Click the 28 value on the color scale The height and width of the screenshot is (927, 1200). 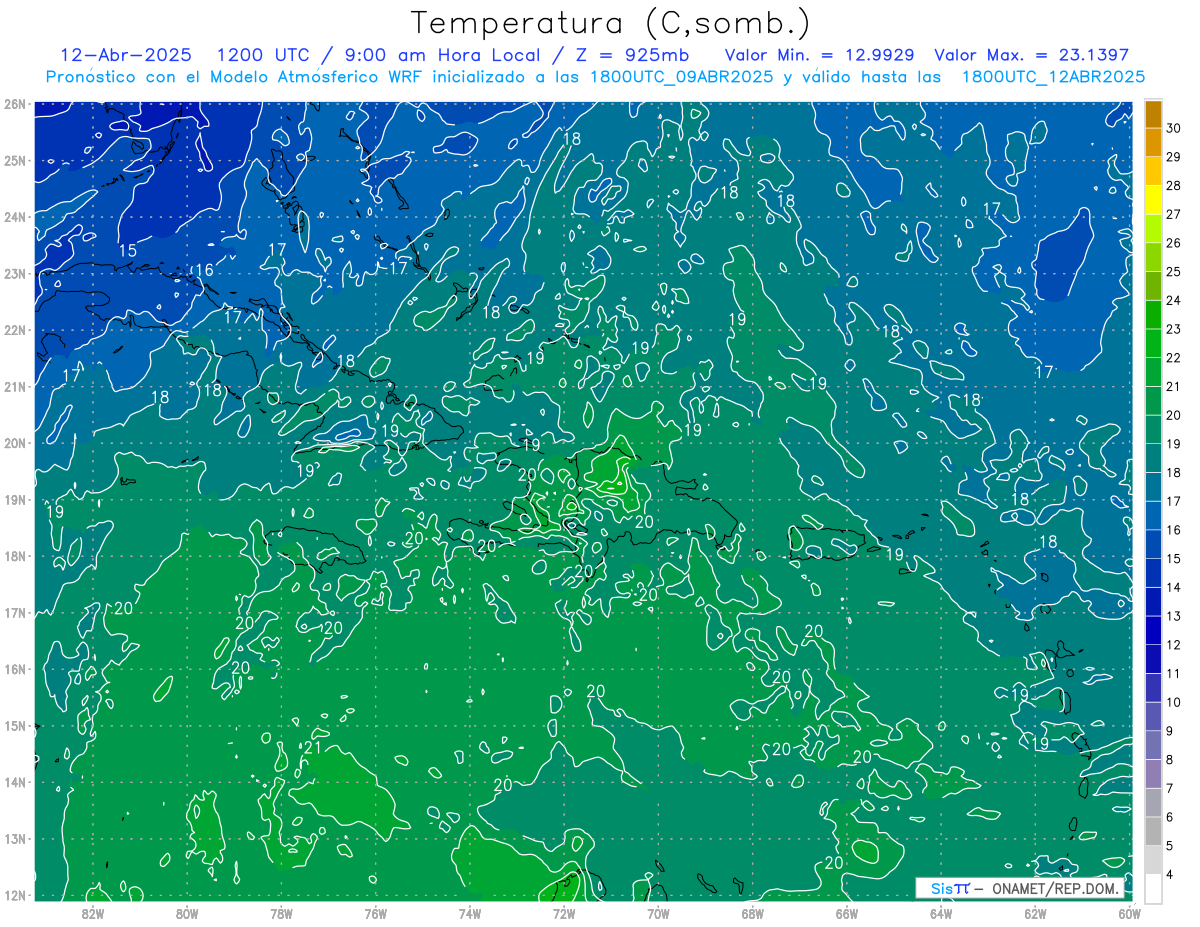pyautogui.click(x=1173, y=186)
